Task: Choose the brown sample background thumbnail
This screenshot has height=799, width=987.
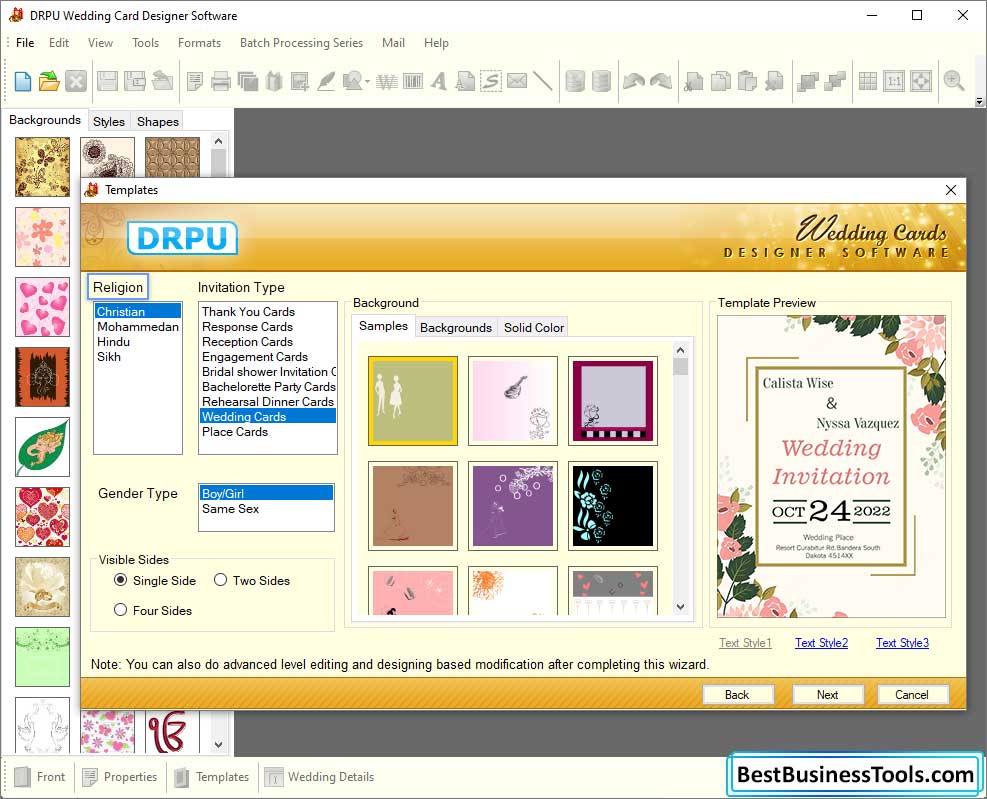Action: [x=412, y=506]
